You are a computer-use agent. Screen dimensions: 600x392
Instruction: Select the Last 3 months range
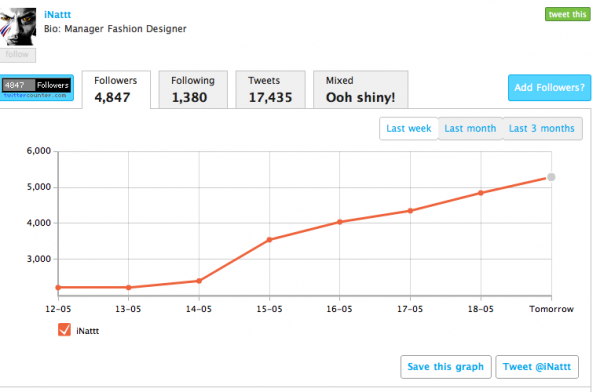(x=542, y=129)
